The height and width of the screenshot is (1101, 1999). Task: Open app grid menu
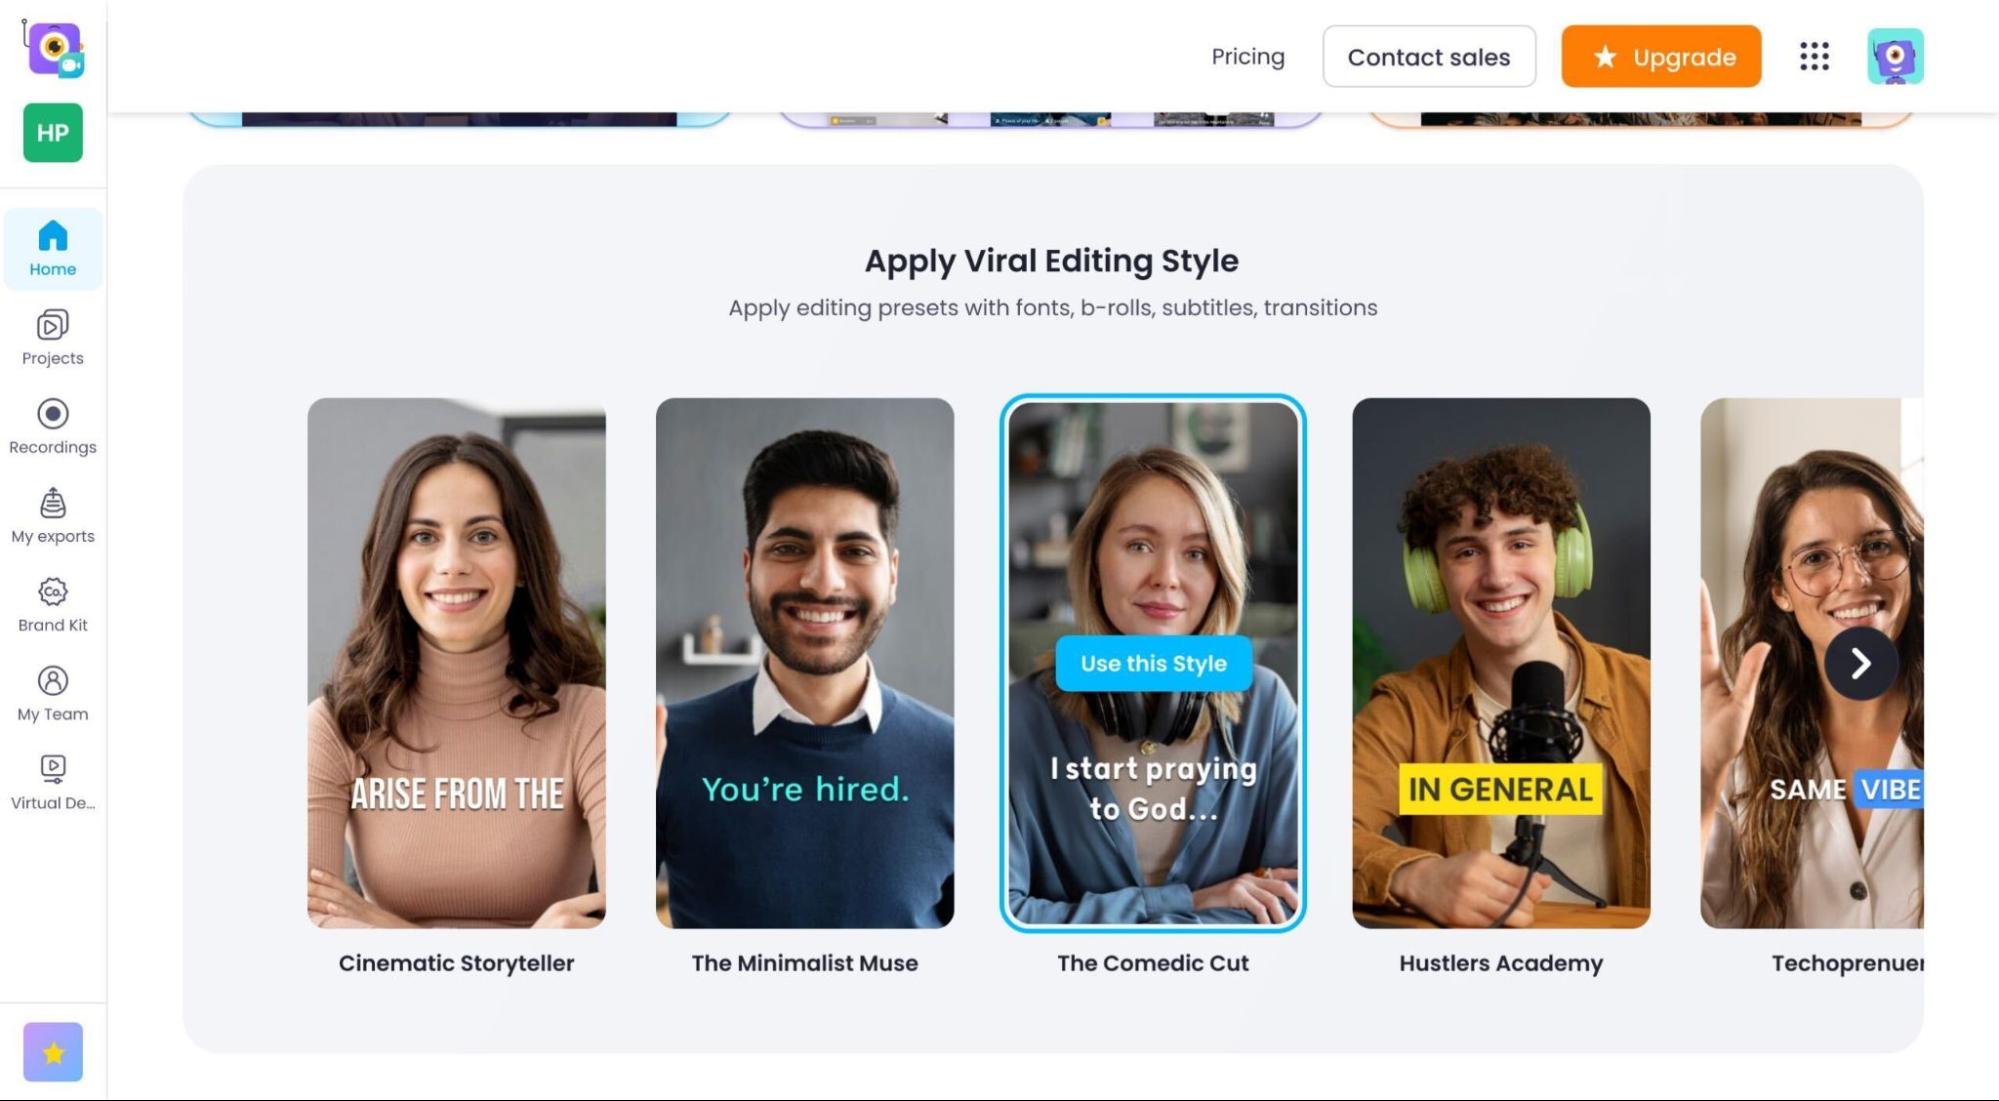coord(1815,56)
